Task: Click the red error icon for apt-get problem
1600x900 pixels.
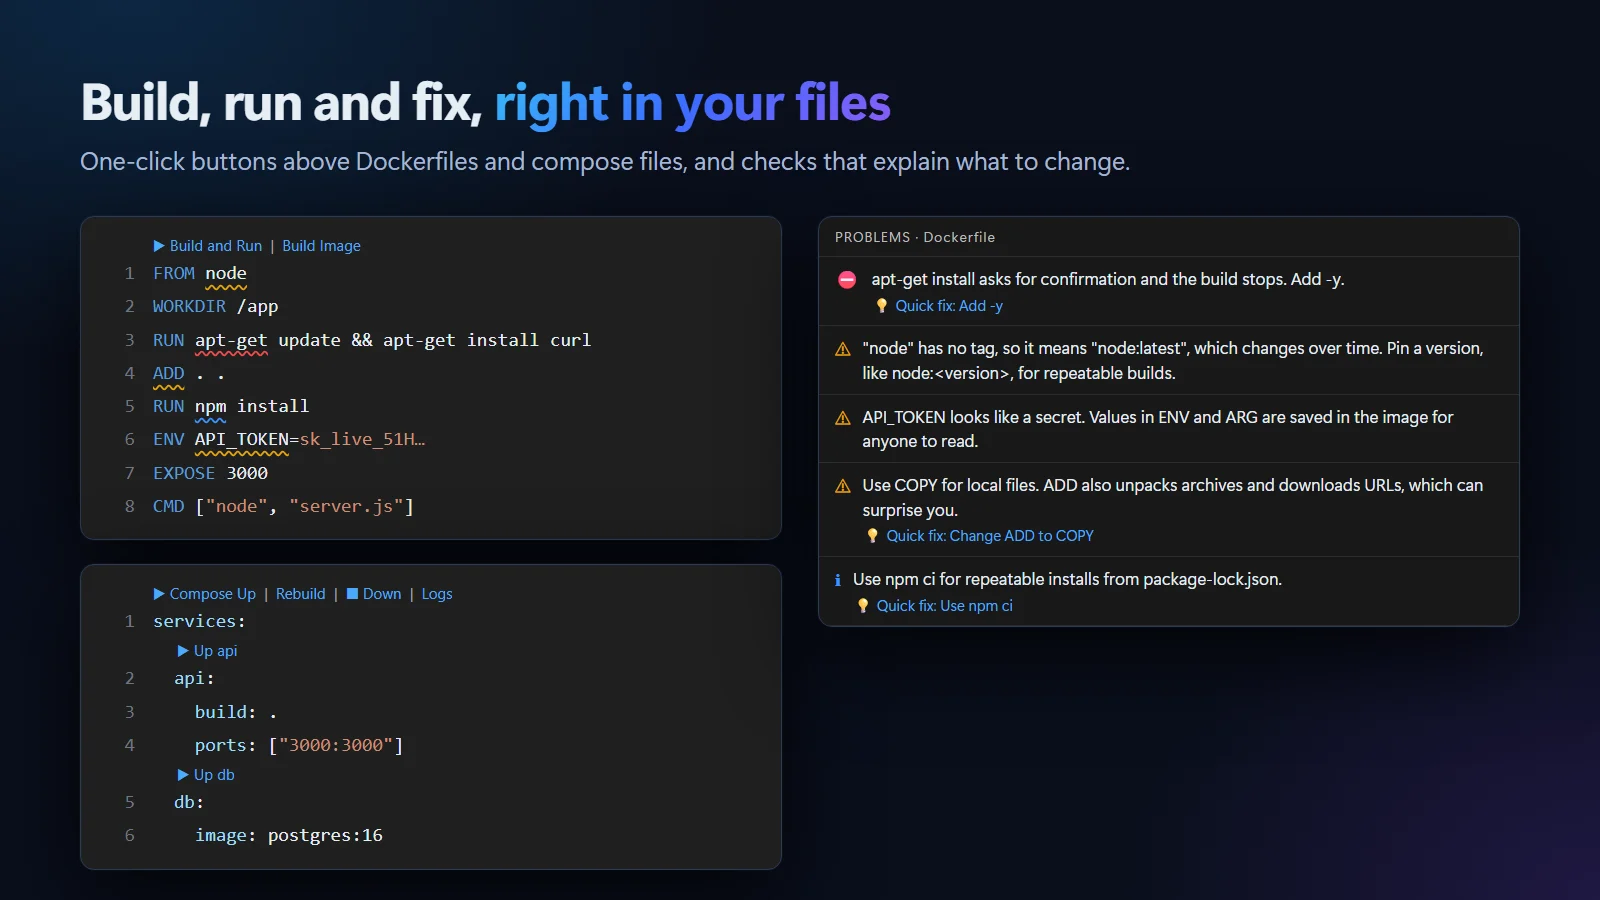Action: (847, 280)
